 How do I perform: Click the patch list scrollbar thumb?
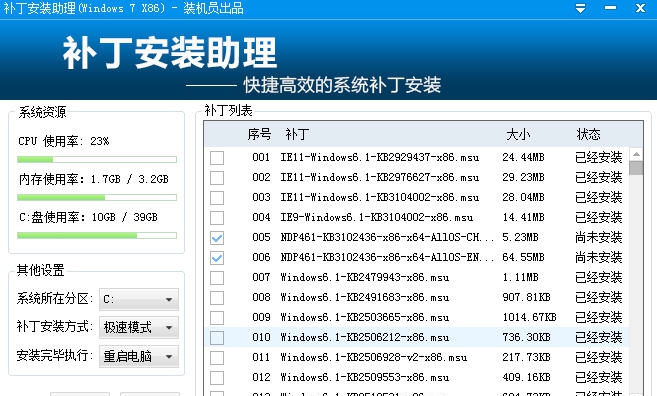tap(636, 168)
